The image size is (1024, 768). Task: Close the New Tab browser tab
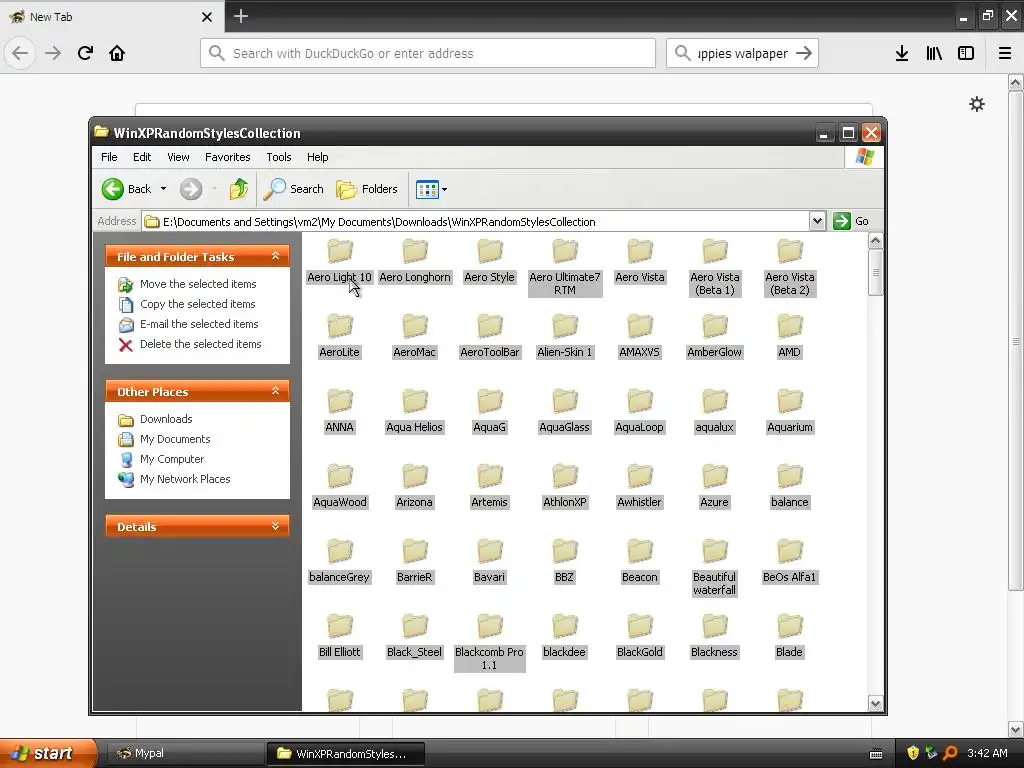(x=206, y=17)
